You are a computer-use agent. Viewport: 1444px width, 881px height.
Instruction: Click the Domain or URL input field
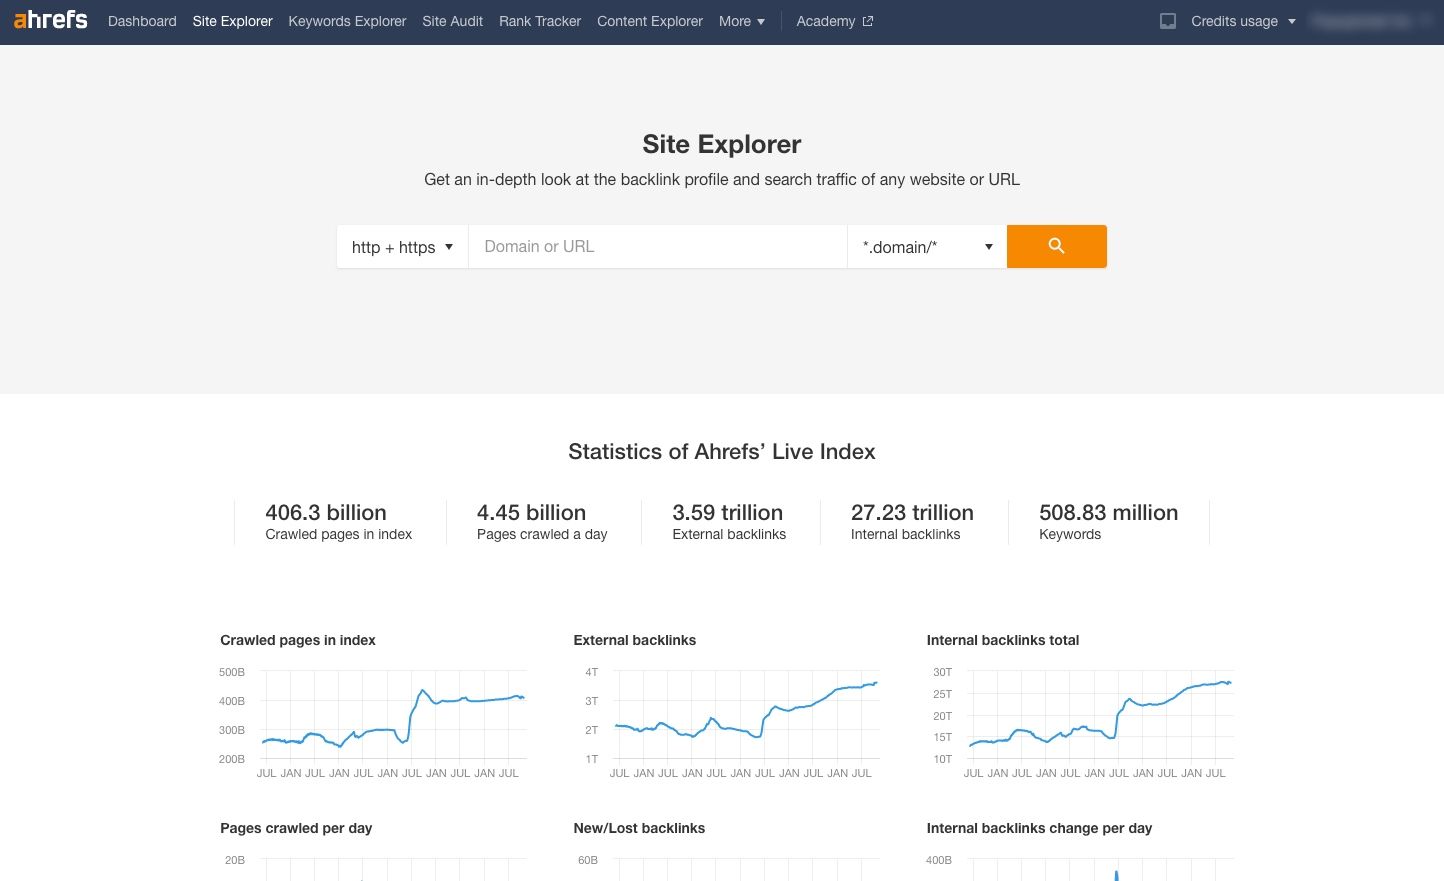click(x=658, y=247)
